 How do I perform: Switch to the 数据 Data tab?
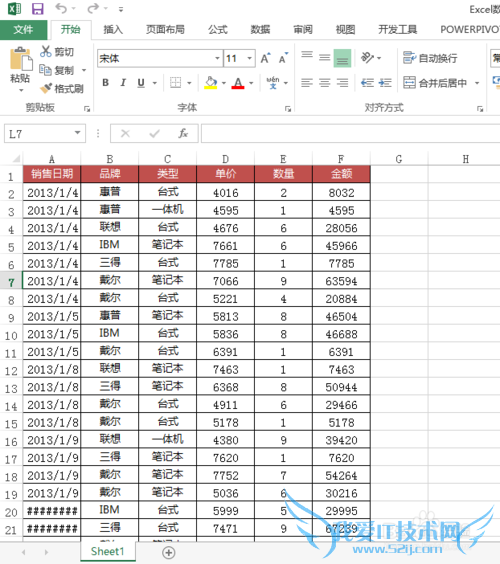260,29
